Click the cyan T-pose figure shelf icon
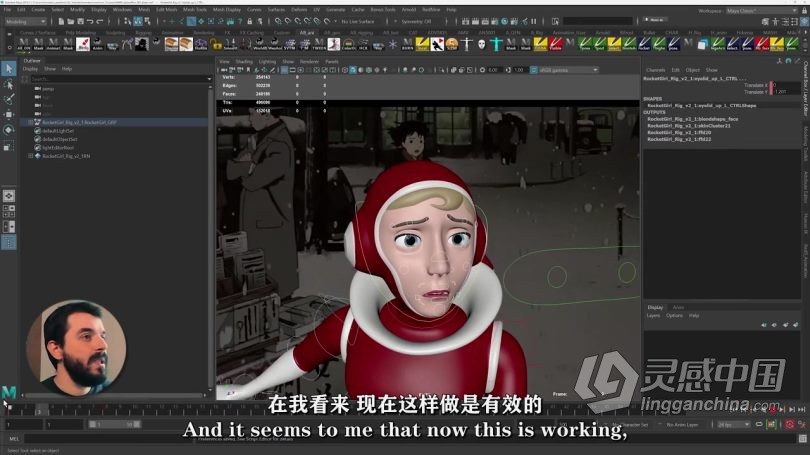810x455 pixels. 496,44
